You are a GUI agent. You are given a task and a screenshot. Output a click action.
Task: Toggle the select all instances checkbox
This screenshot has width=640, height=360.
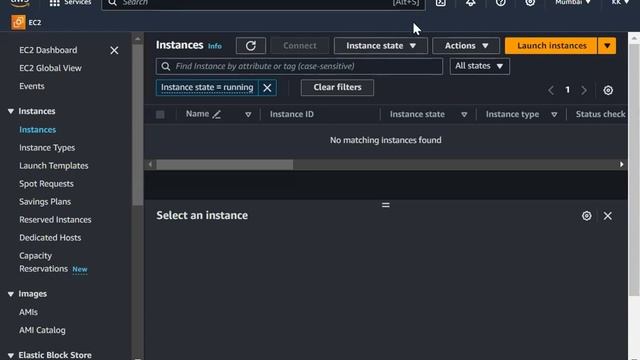click(x=160, y=115)
